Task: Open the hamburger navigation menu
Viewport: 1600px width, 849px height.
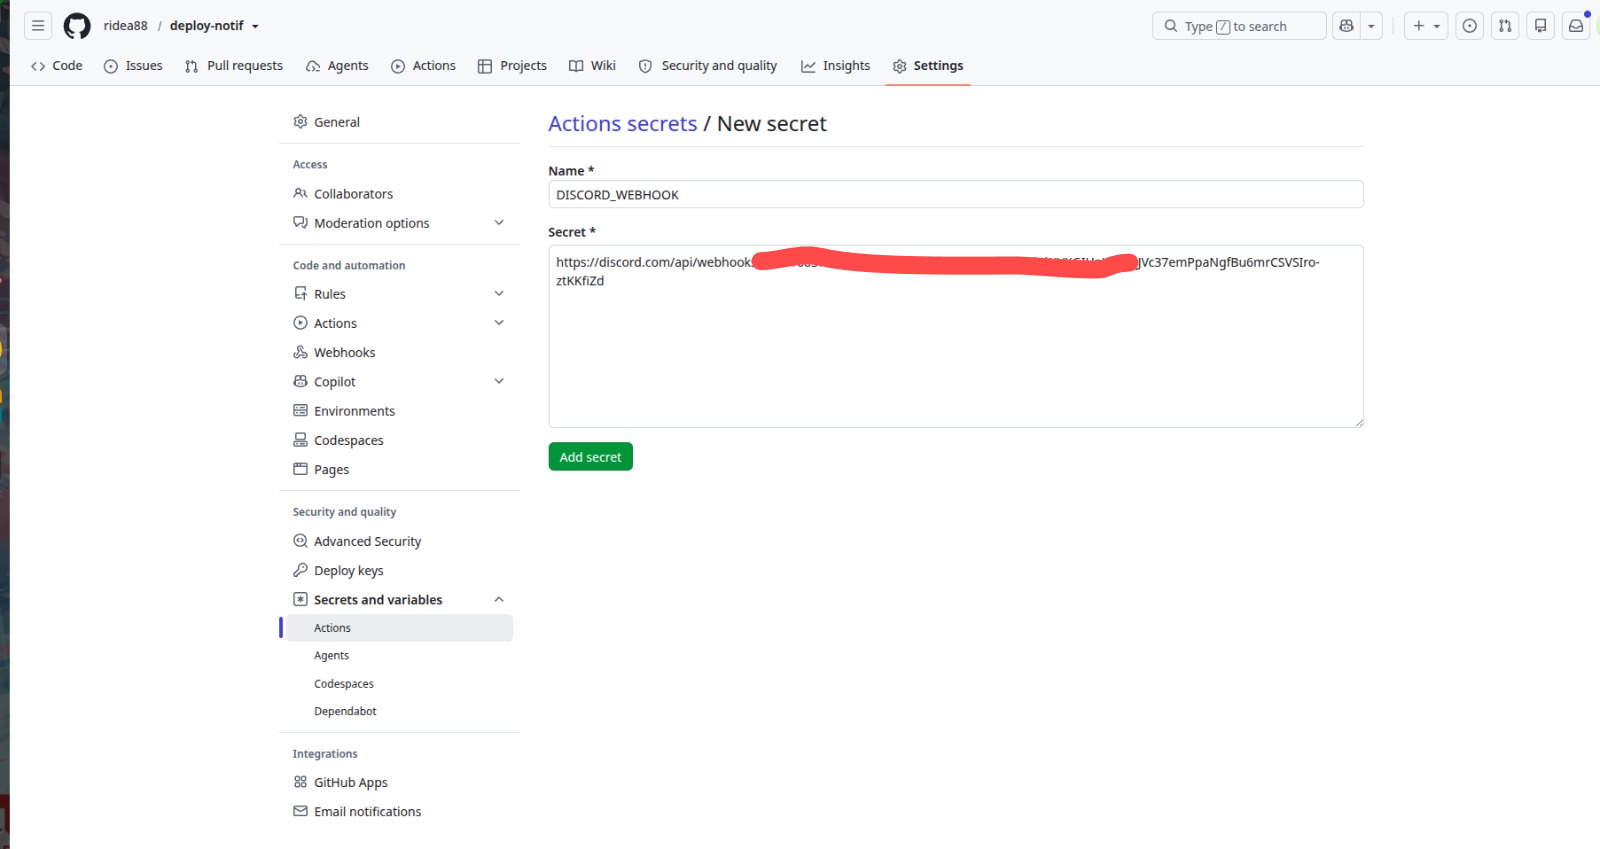Action: [x=38, y=26]
